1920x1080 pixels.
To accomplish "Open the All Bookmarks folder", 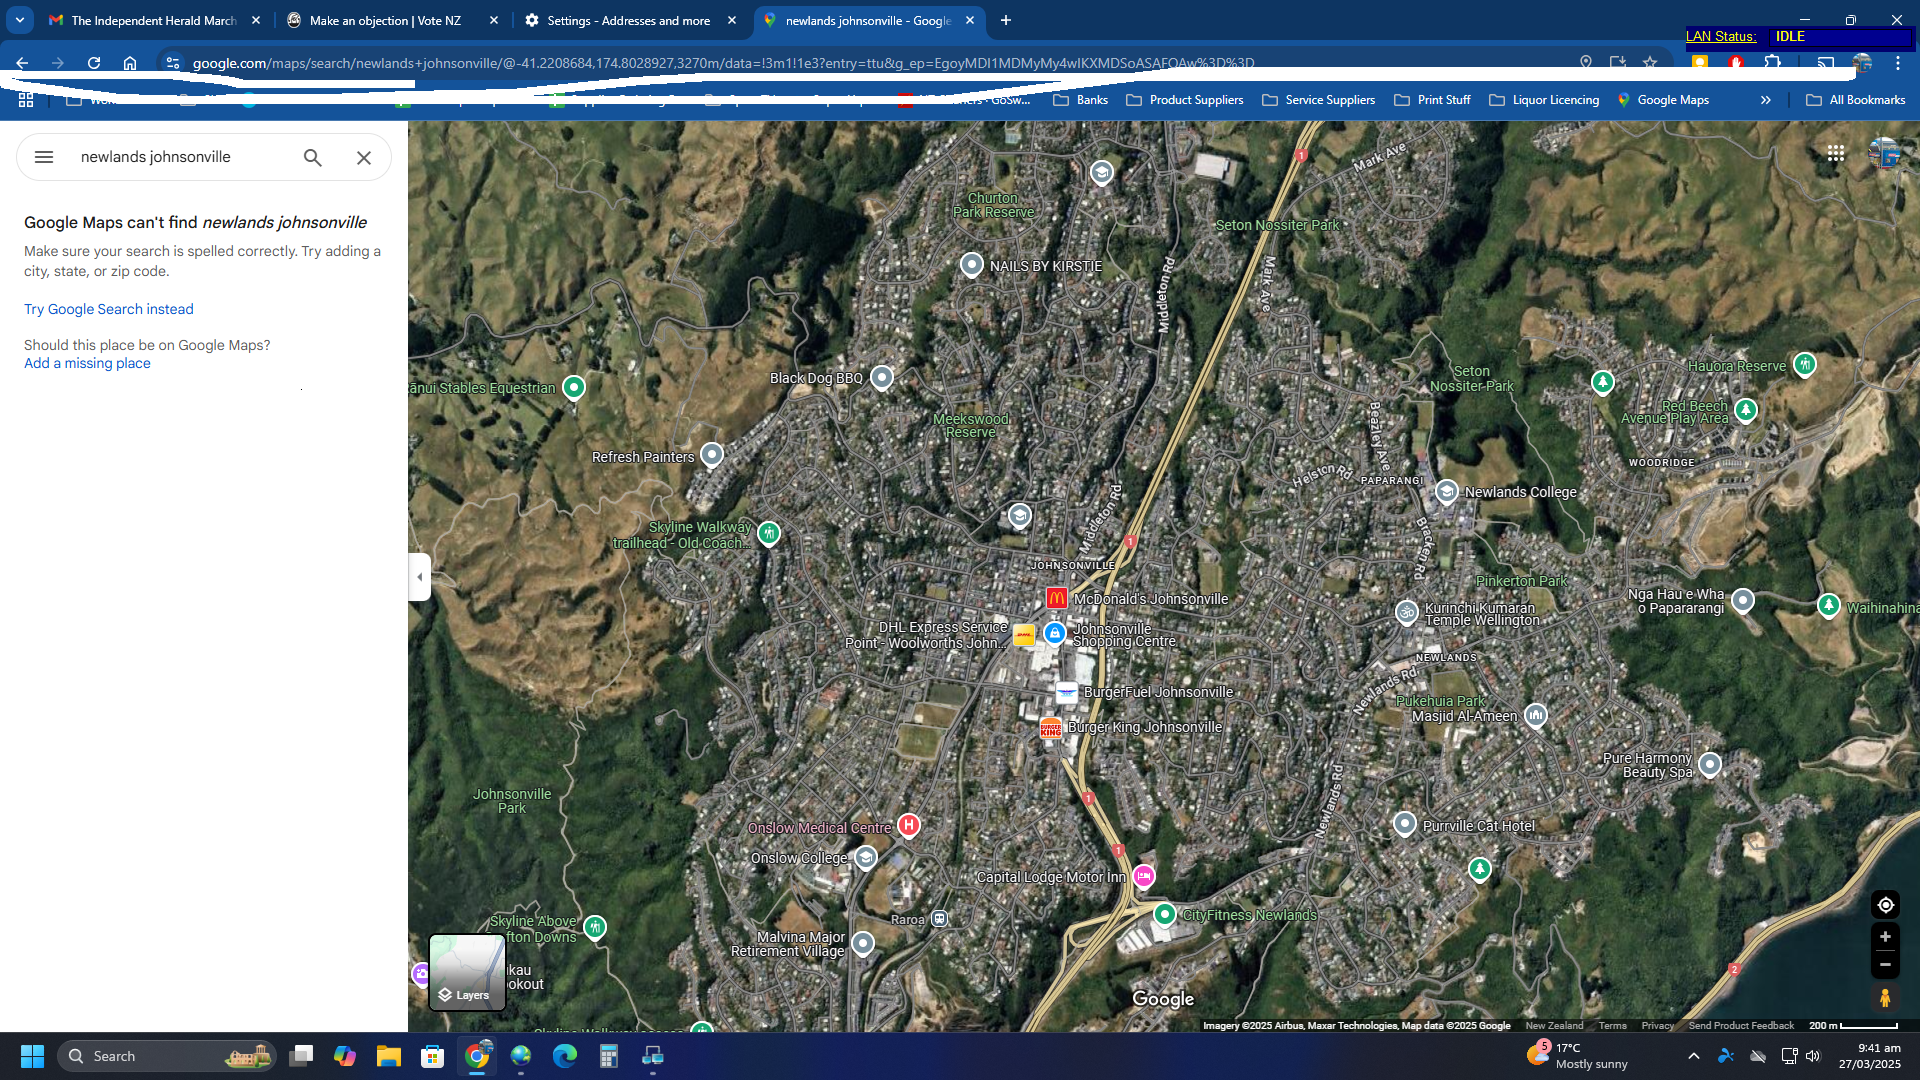I will [1856, 100].
